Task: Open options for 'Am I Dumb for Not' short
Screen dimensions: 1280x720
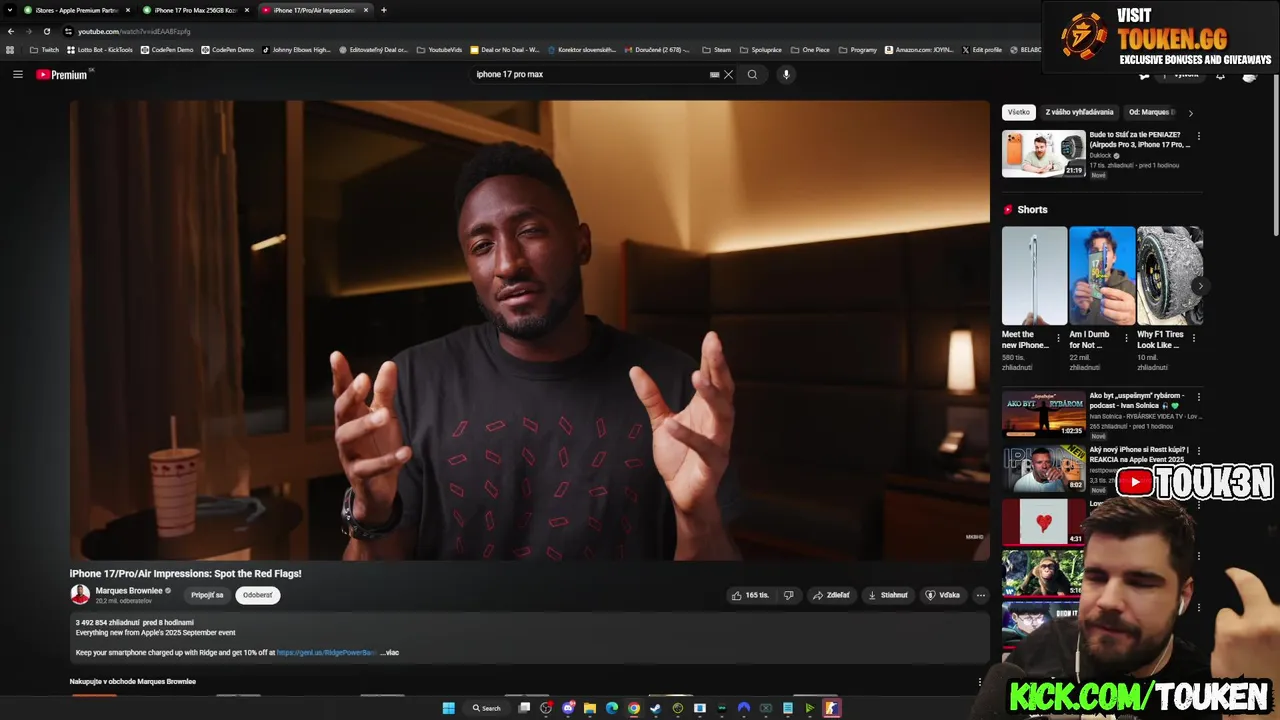Action: (x=1126, y=338)
